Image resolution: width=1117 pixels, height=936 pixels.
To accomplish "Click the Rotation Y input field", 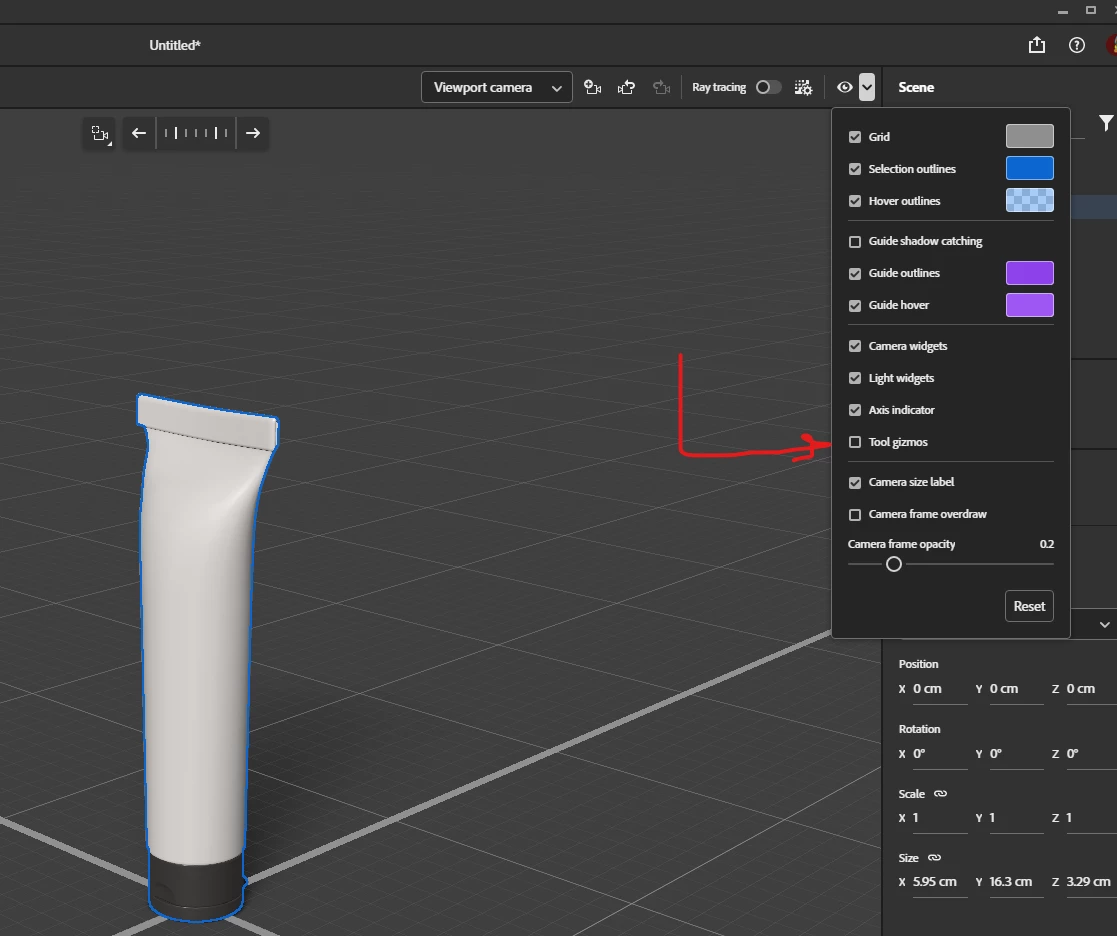I will click(1016, 754).
